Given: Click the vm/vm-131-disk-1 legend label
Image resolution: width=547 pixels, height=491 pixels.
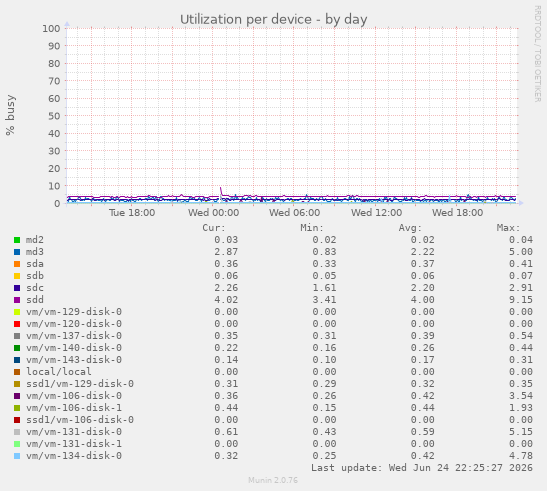Looking at the screenshot, I should click(74, 444).
